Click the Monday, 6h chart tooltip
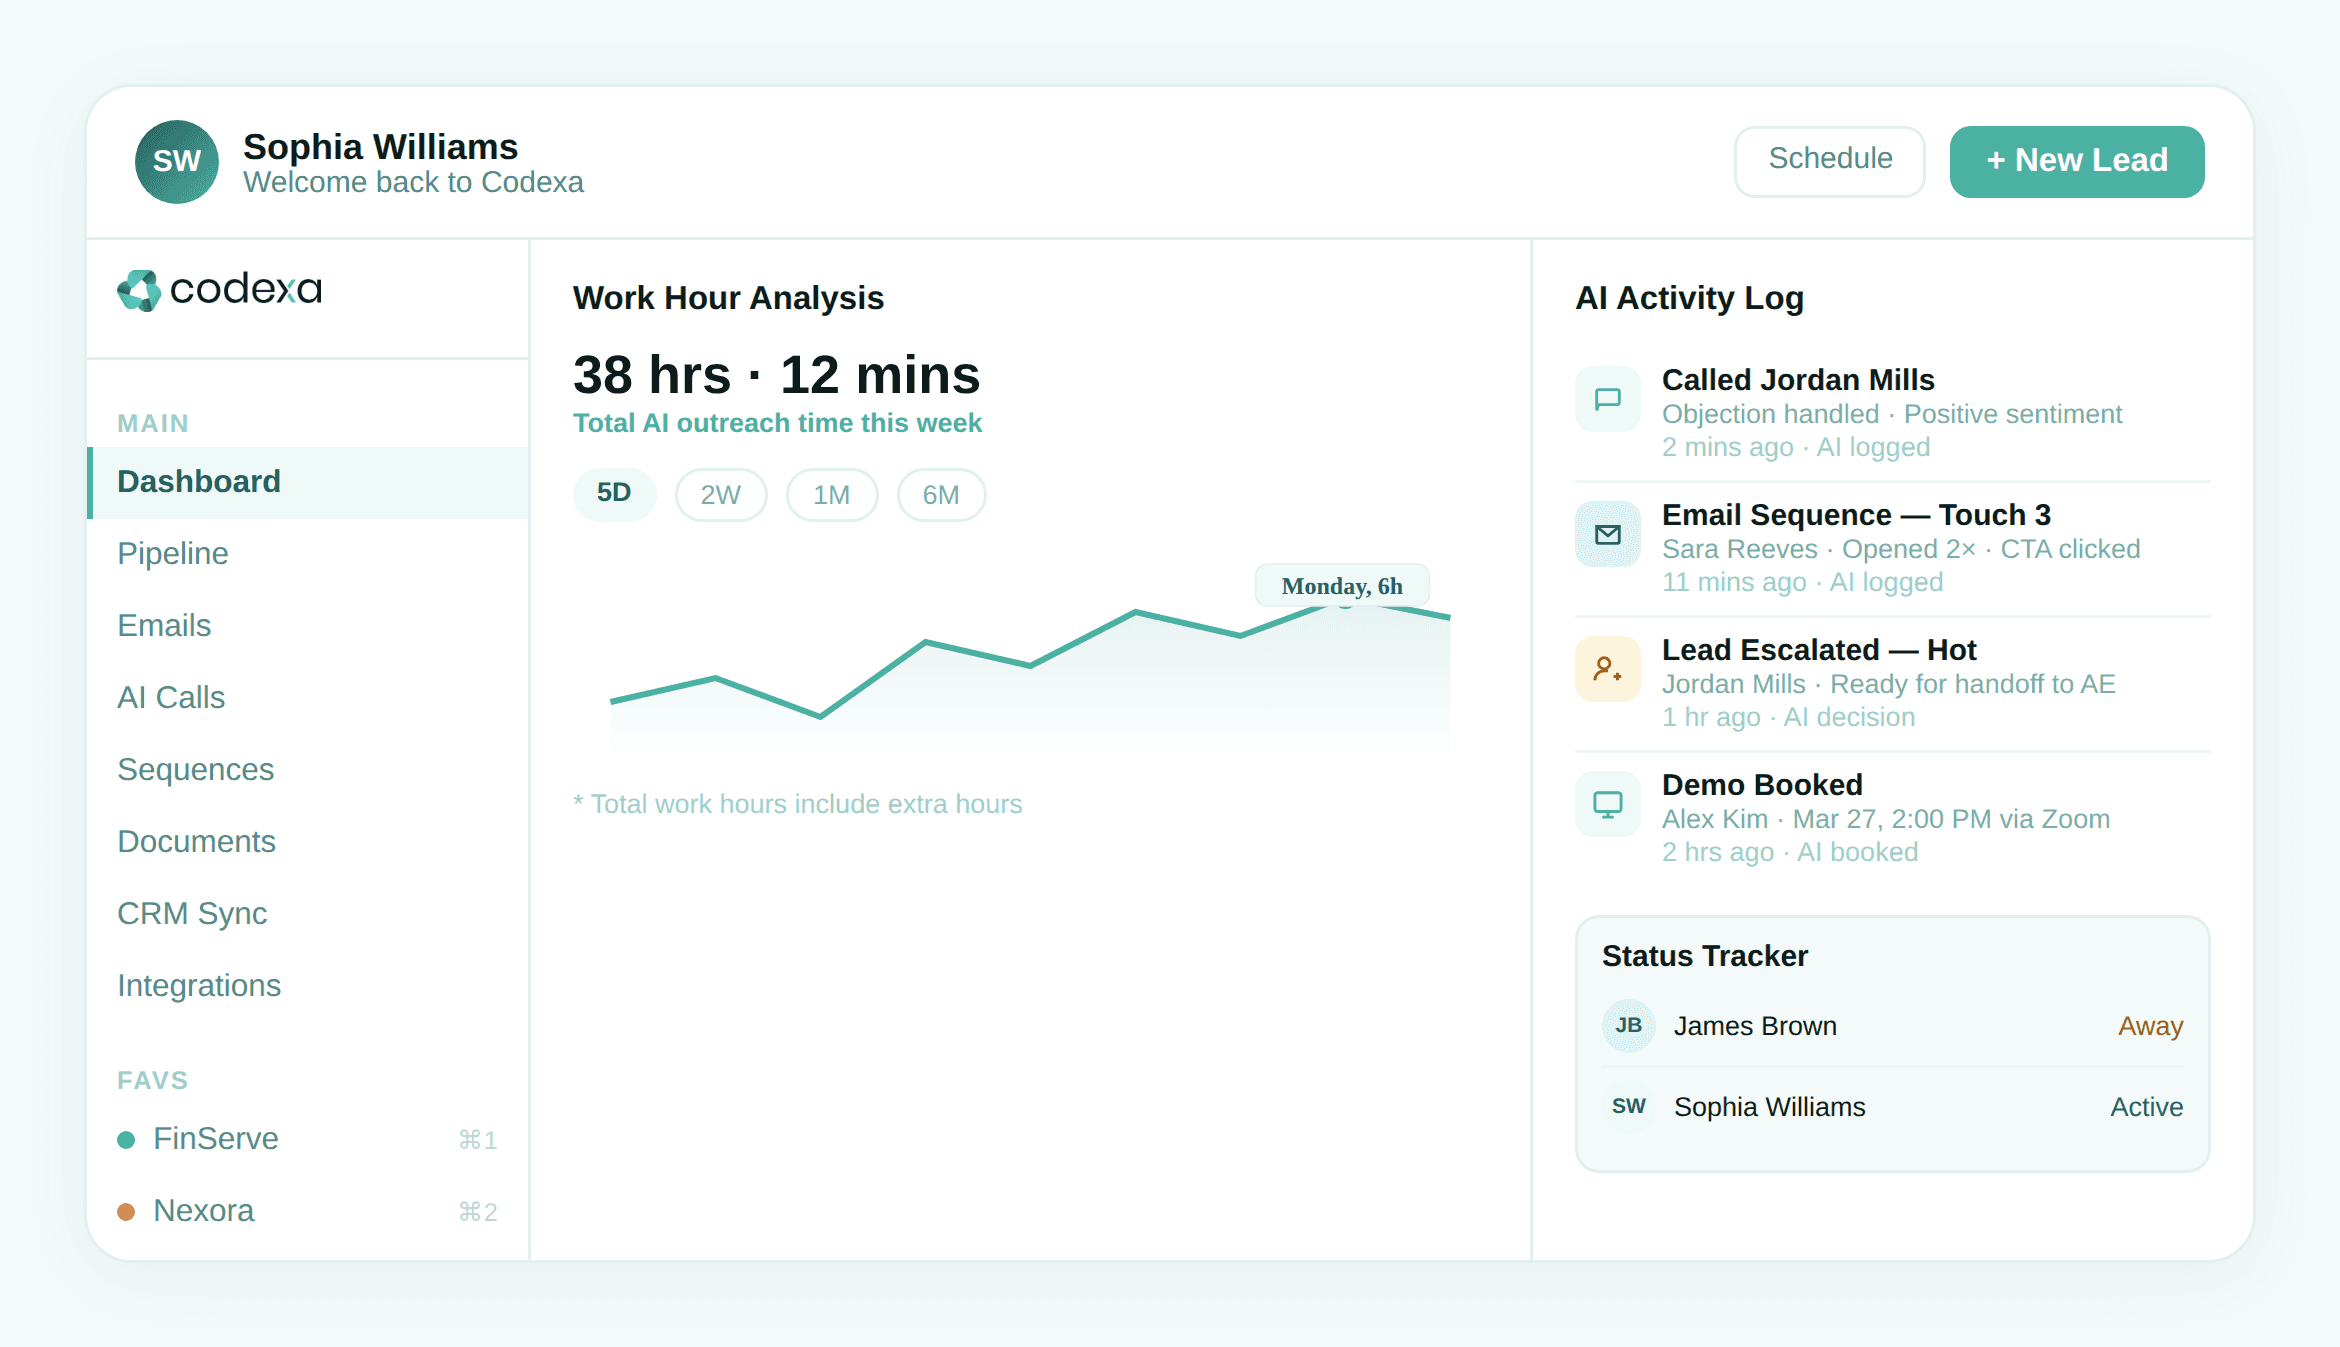Screen dimensions: 2340x1347 (x=1341, y=586)
